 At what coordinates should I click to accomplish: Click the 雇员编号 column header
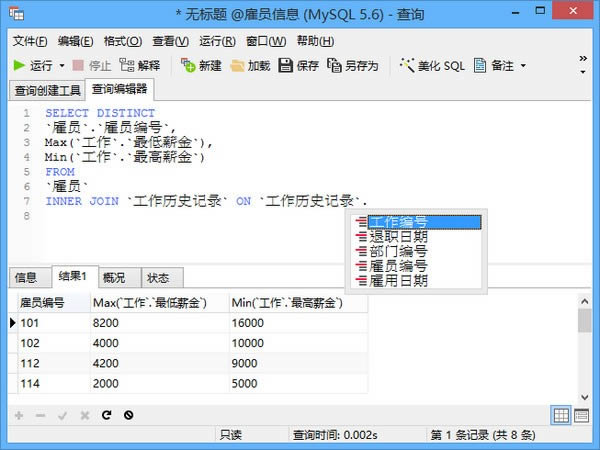[x=54, y=303]
